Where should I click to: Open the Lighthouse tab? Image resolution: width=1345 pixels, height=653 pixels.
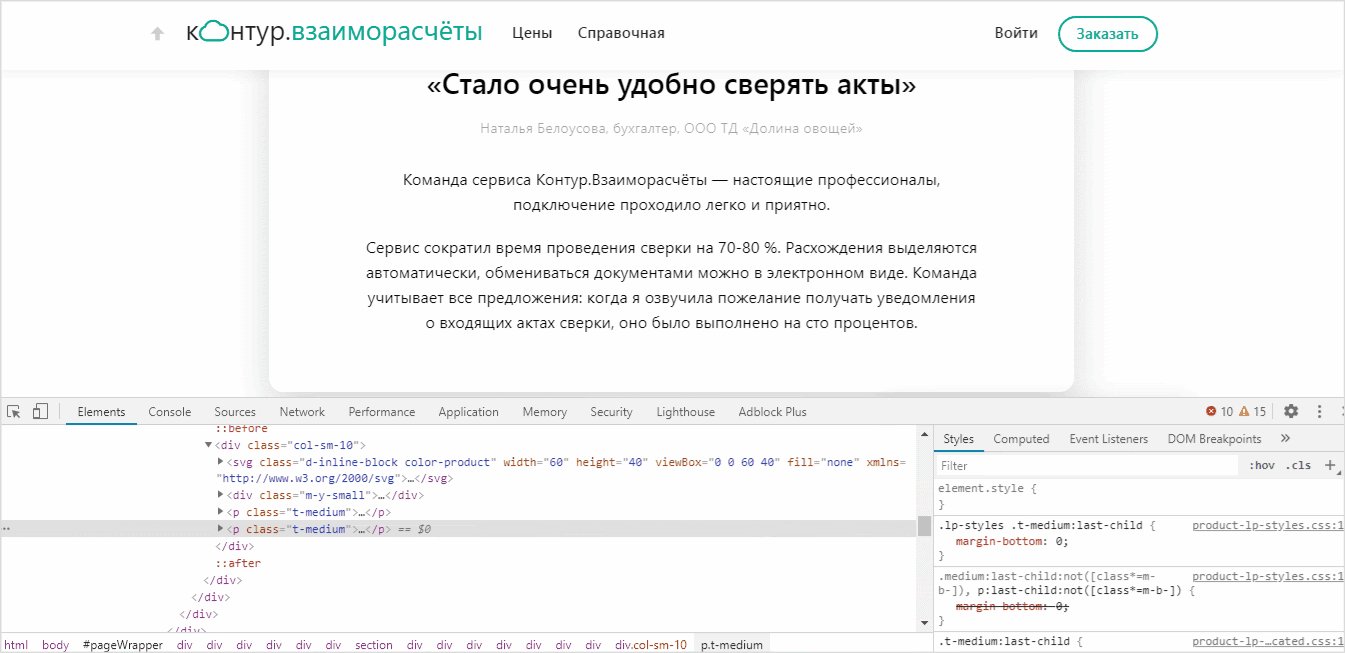point(685,411)
